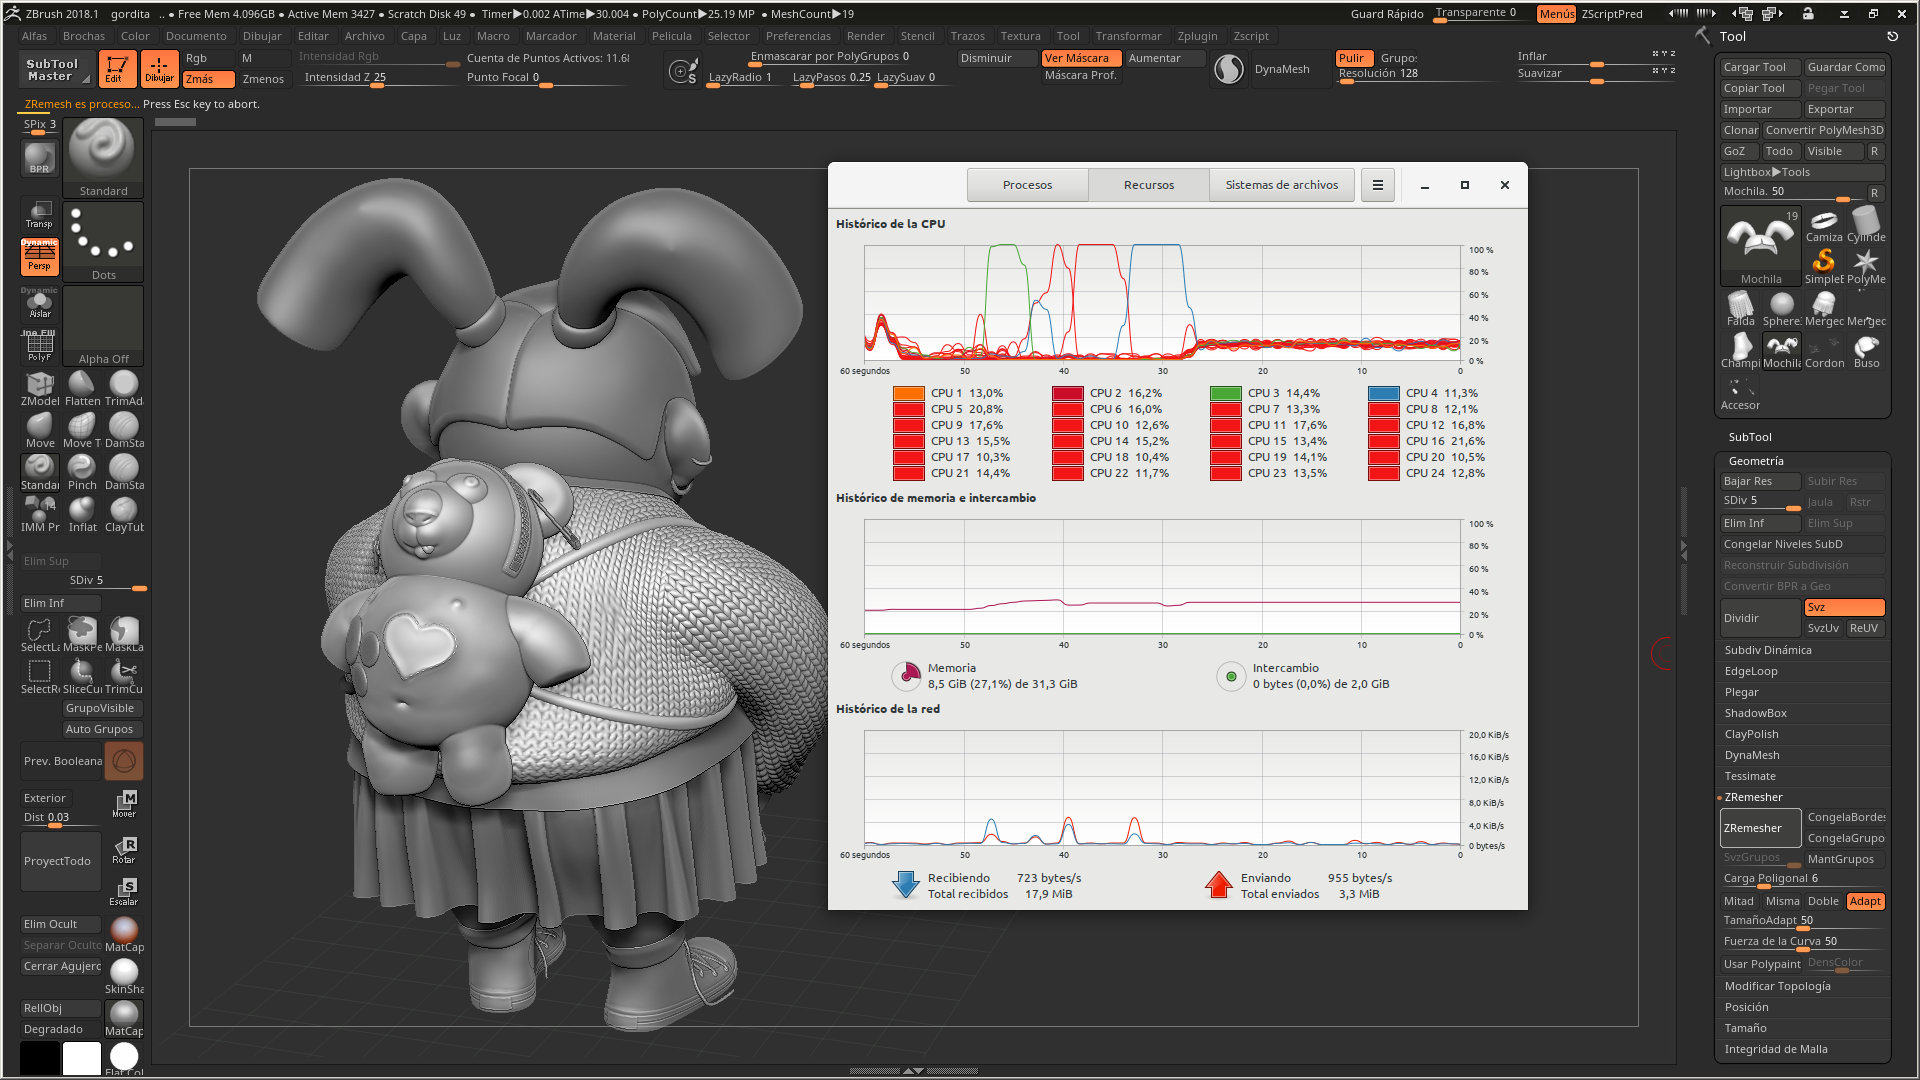The image size is (1920, 1080).
Task: Select the Move brush icon
Action: 40,428
